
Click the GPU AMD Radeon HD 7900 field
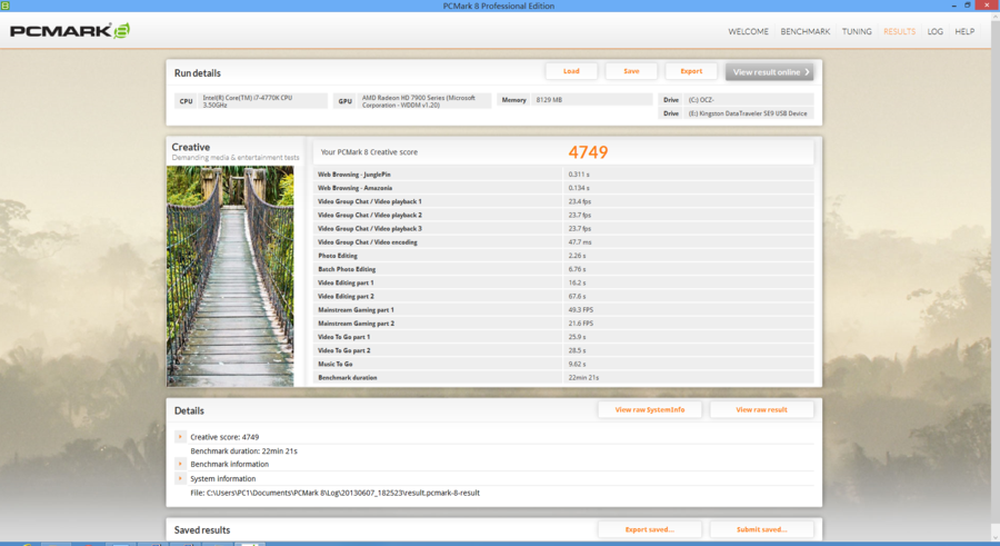[412, 101]
